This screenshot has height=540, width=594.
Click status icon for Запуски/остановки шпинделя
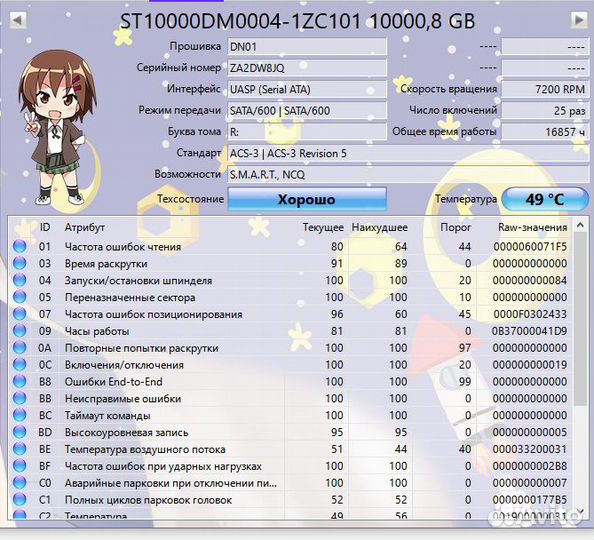click(20, 280)
